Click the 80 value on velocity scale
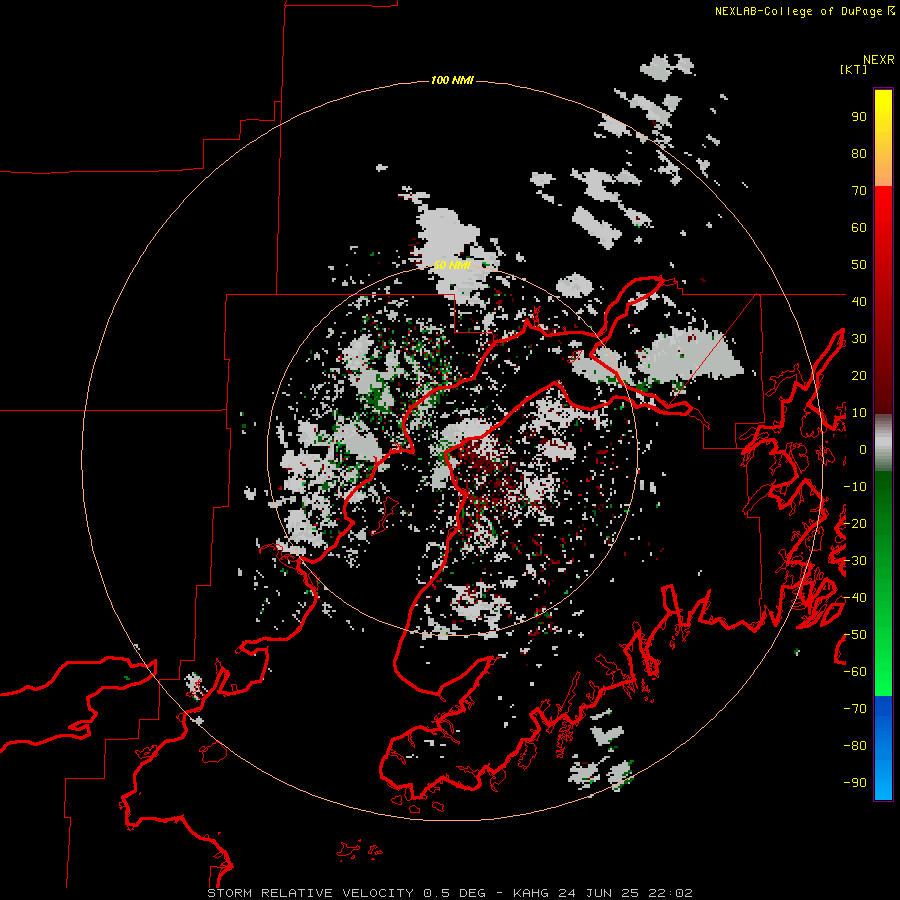The image size is (900, 900). click(x=859, y=154)
